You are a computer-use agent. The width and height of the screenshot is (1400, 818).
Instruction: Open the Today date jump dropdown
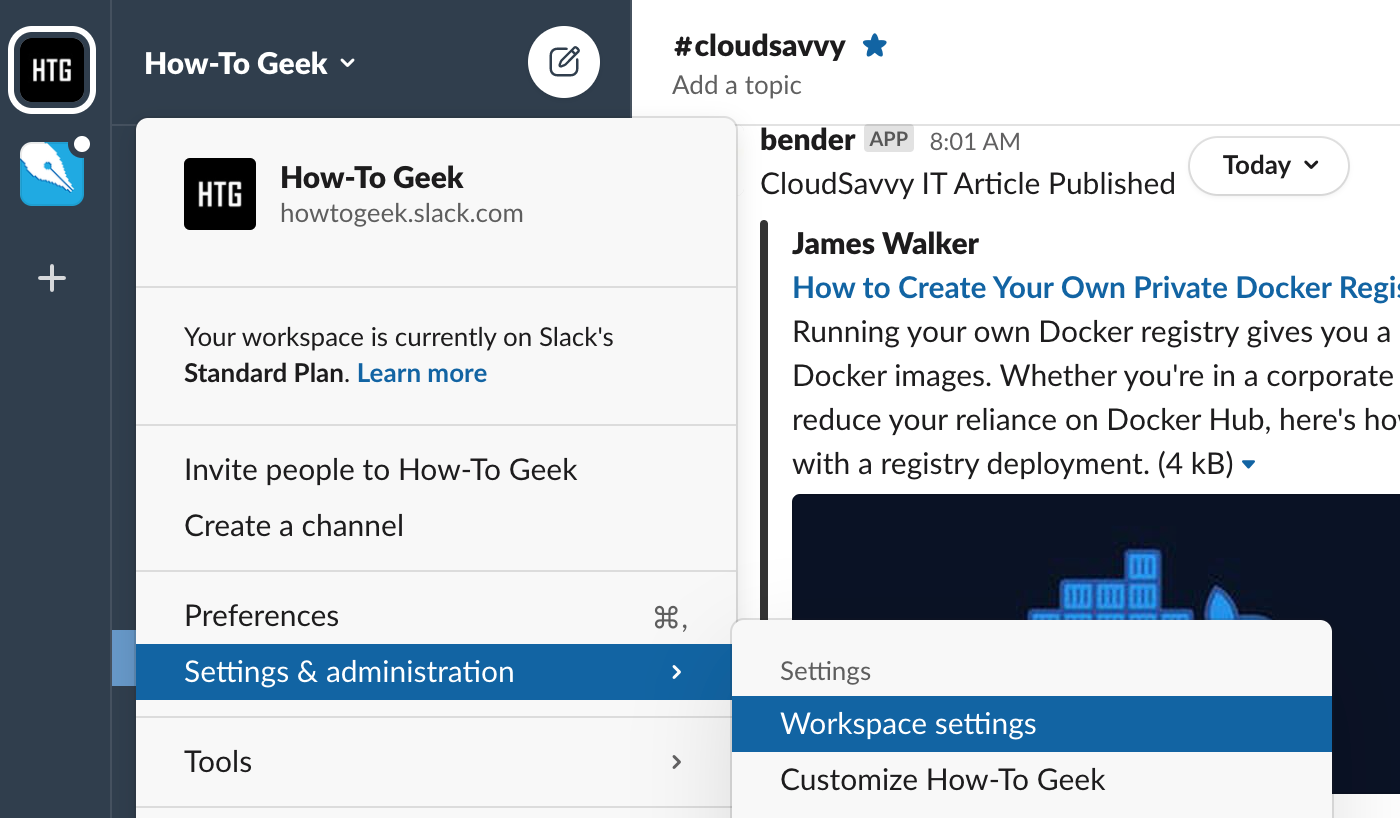(x=1268, y=165)
